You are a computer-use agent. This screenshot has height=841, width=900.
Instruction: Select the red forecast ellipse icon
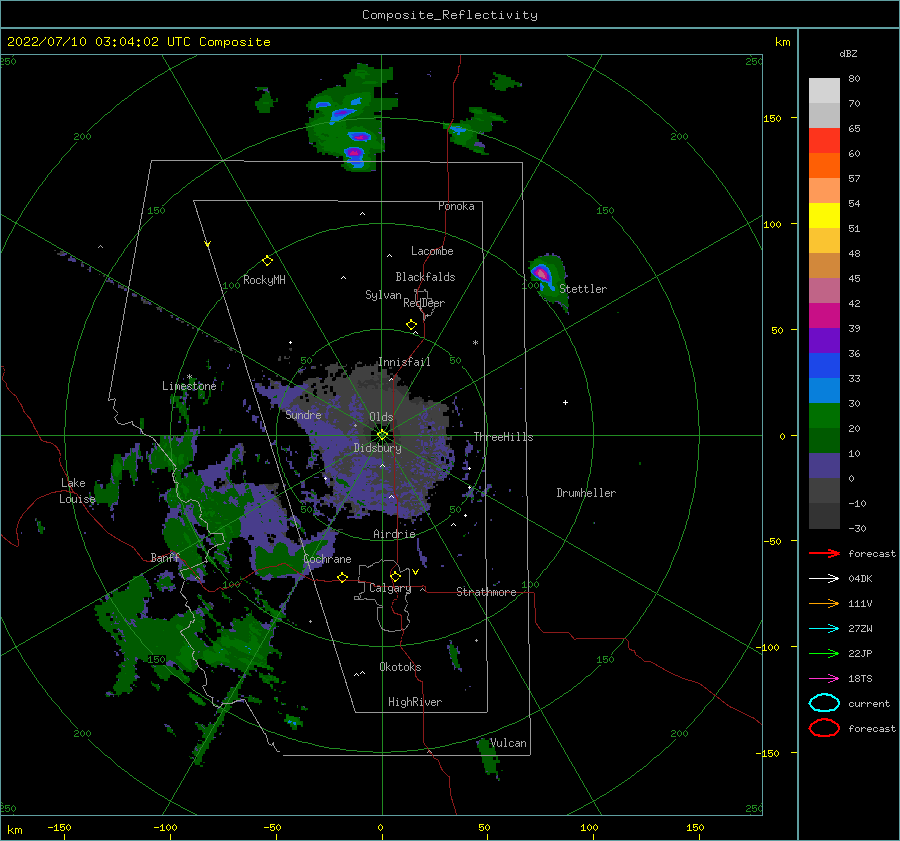824,728
